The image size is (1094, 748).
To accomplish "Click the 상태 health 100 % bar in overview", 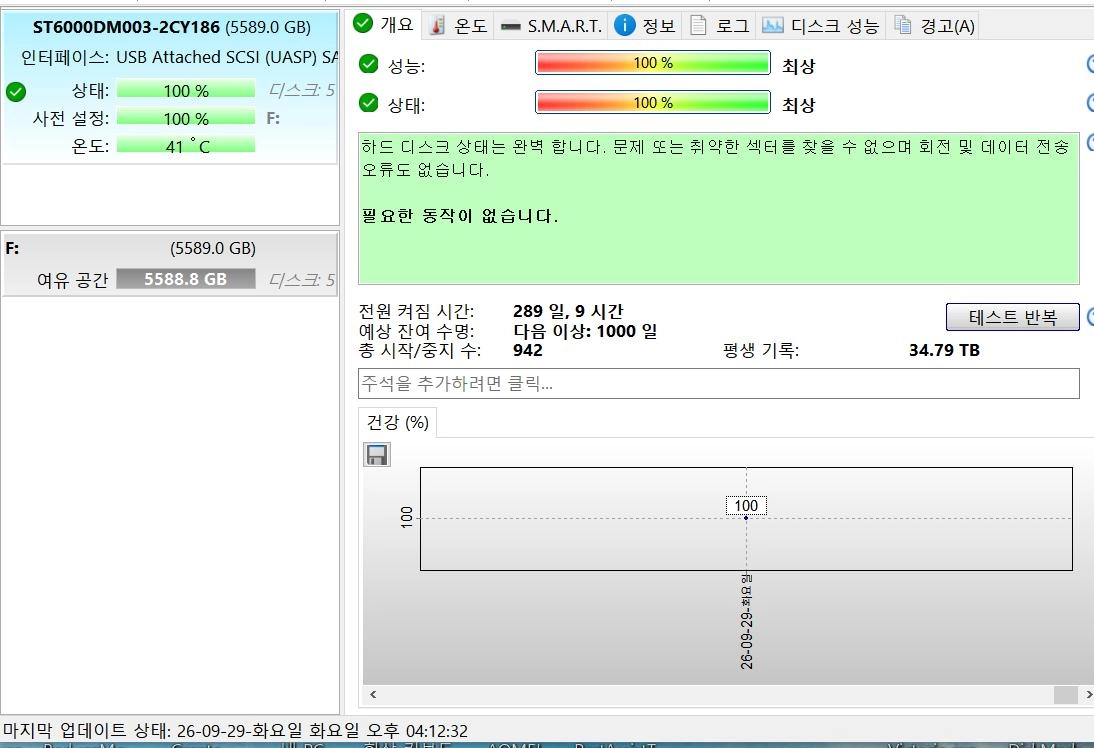I will coord(652,103).
